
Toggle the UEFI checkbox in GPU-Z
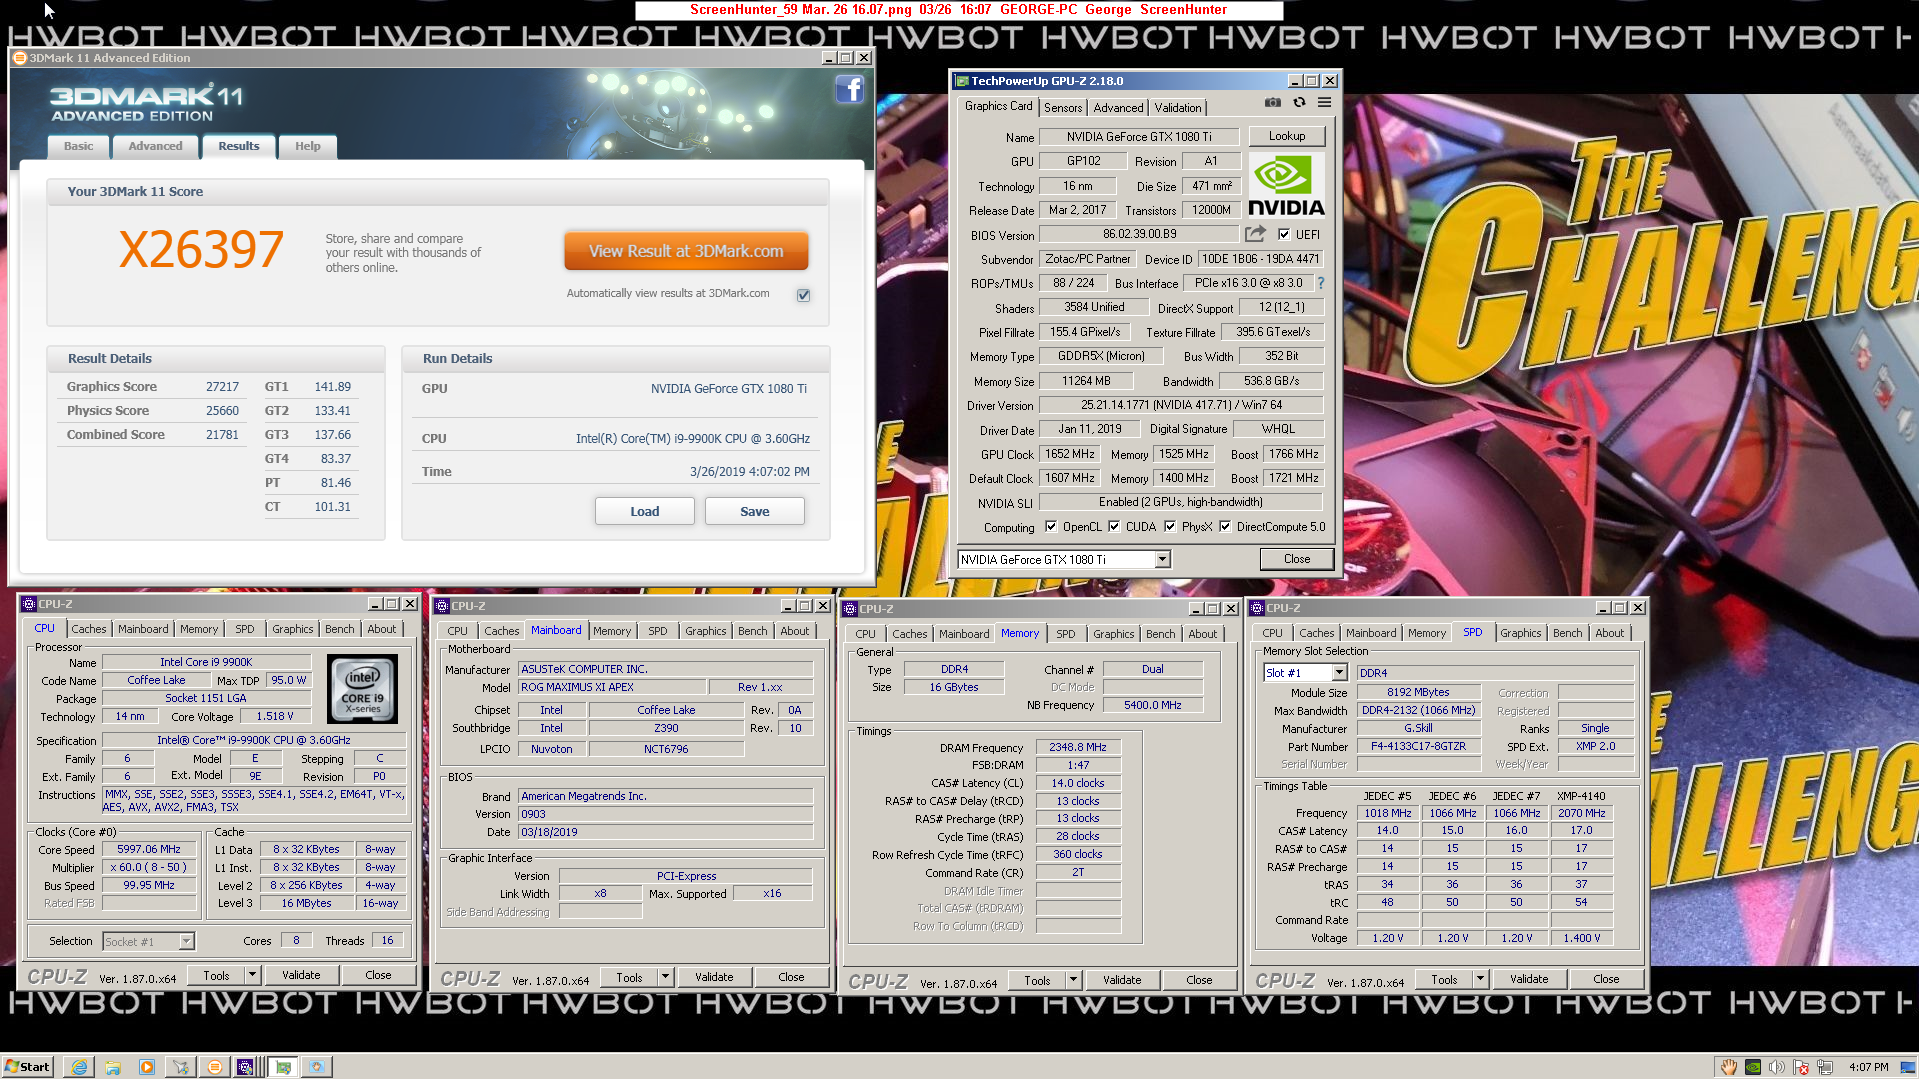[x=1284, y=235]
